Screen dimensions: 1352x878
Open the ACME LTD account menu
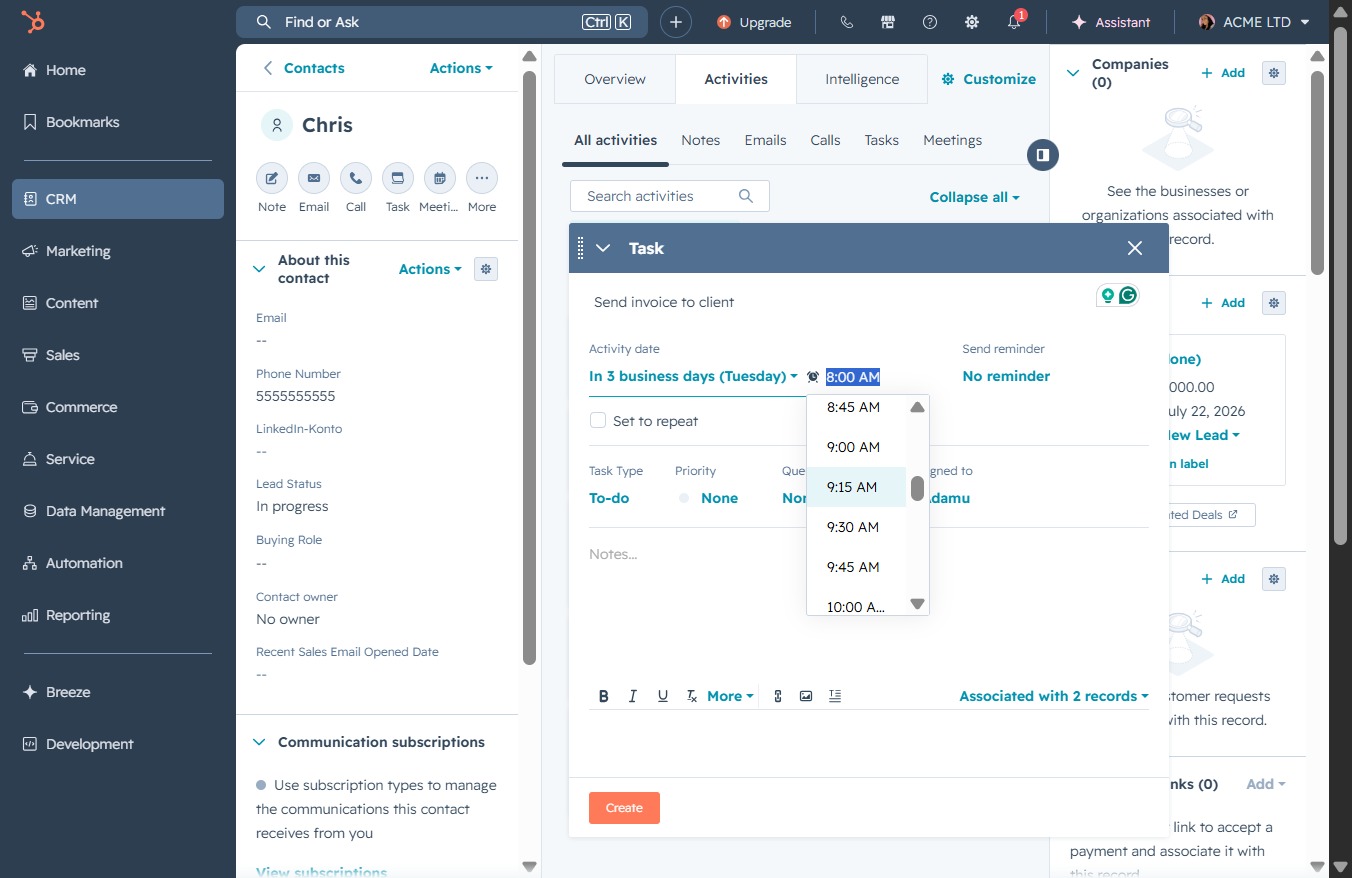(1254, 22)
